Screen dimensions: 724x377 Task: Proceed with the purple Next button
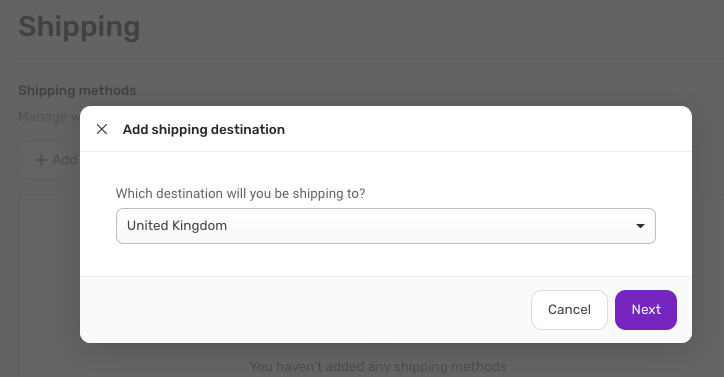click(x=646, y=310)
